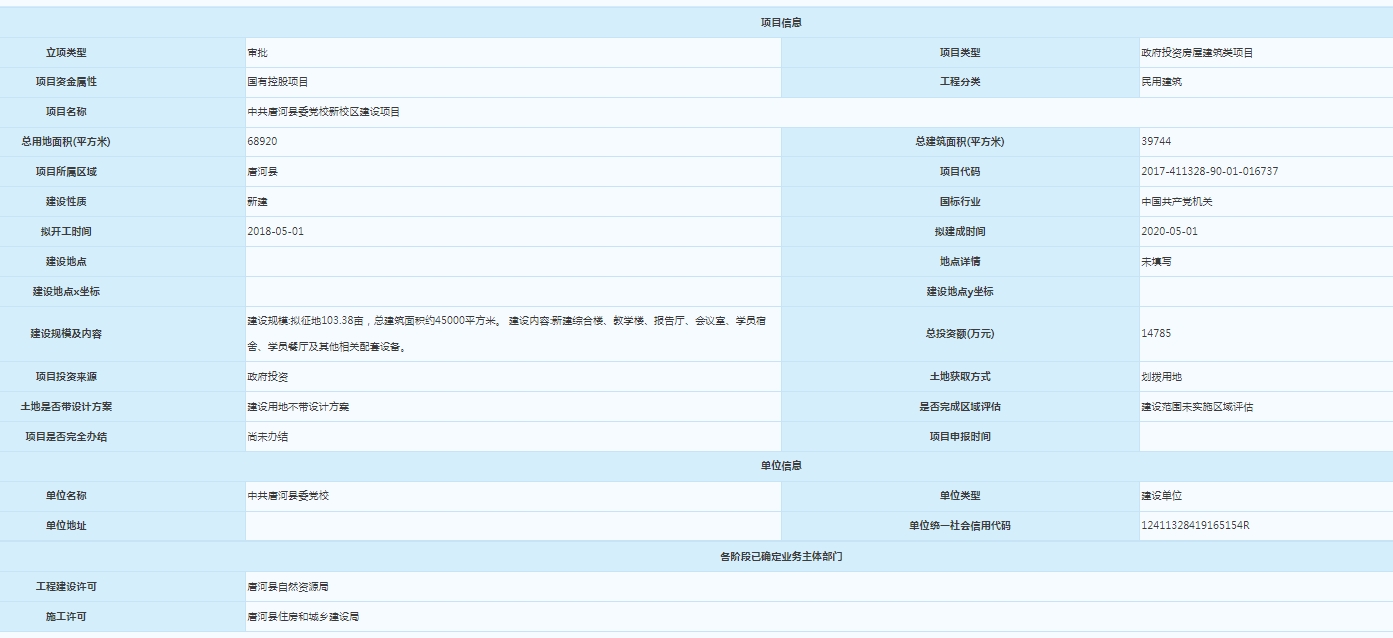Click the total land area value 68920

[x=262, y=142]
